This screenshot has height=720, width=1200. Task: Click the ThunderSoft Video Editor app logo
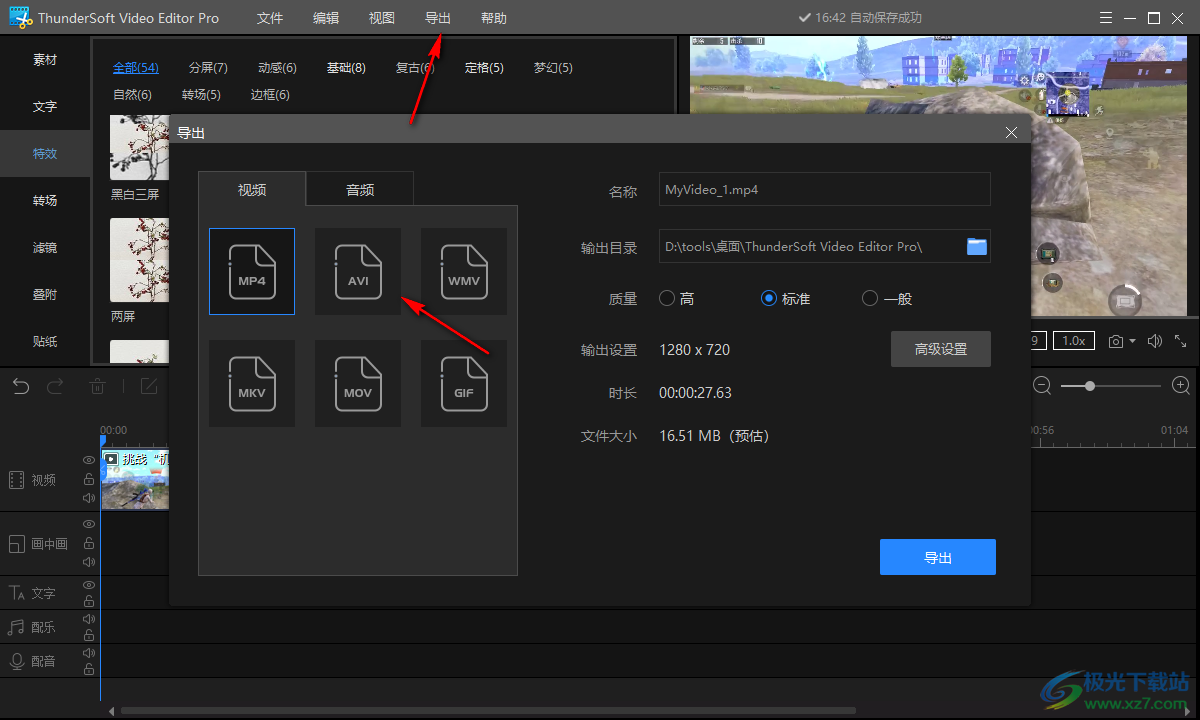coord(20,18)
